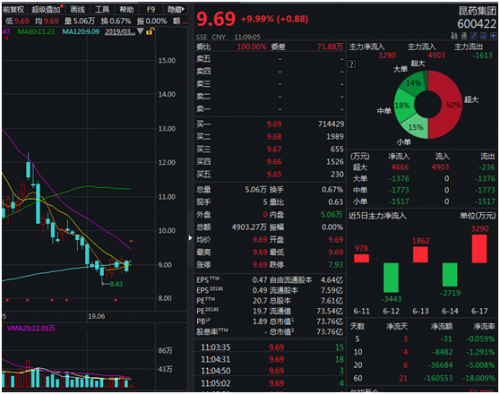The image size is (500, 394).
Task: Click the 2019/03 date link
Action: tap(120, 32)
